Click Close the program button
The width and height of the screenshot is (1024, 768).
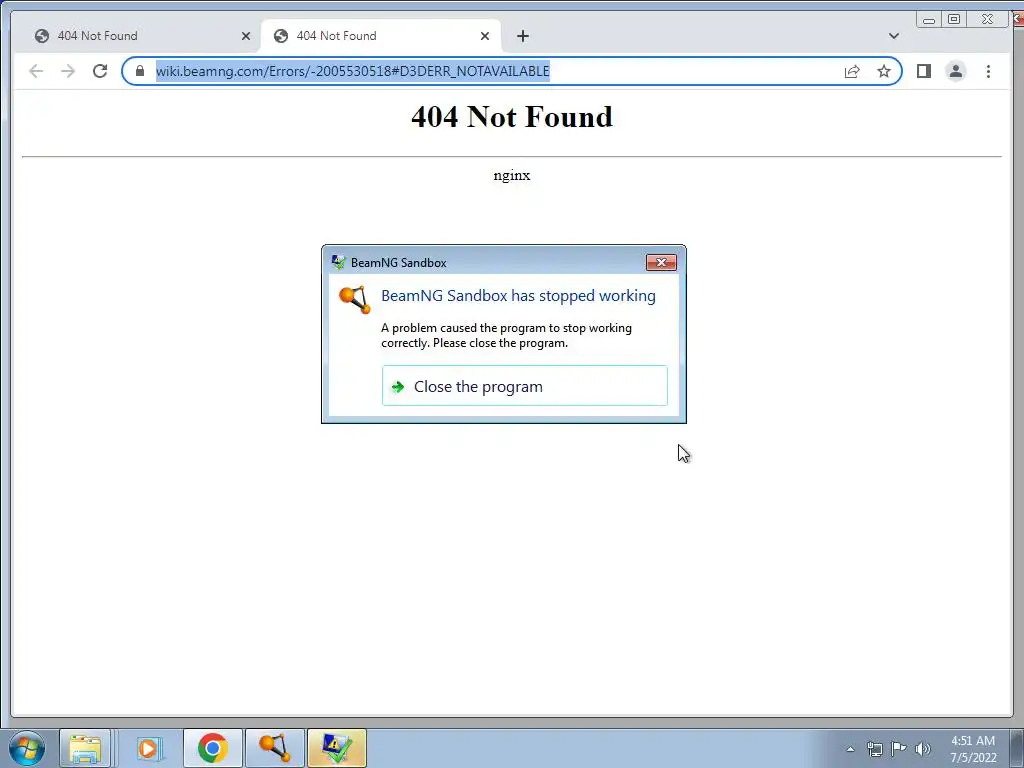(524, 386)
